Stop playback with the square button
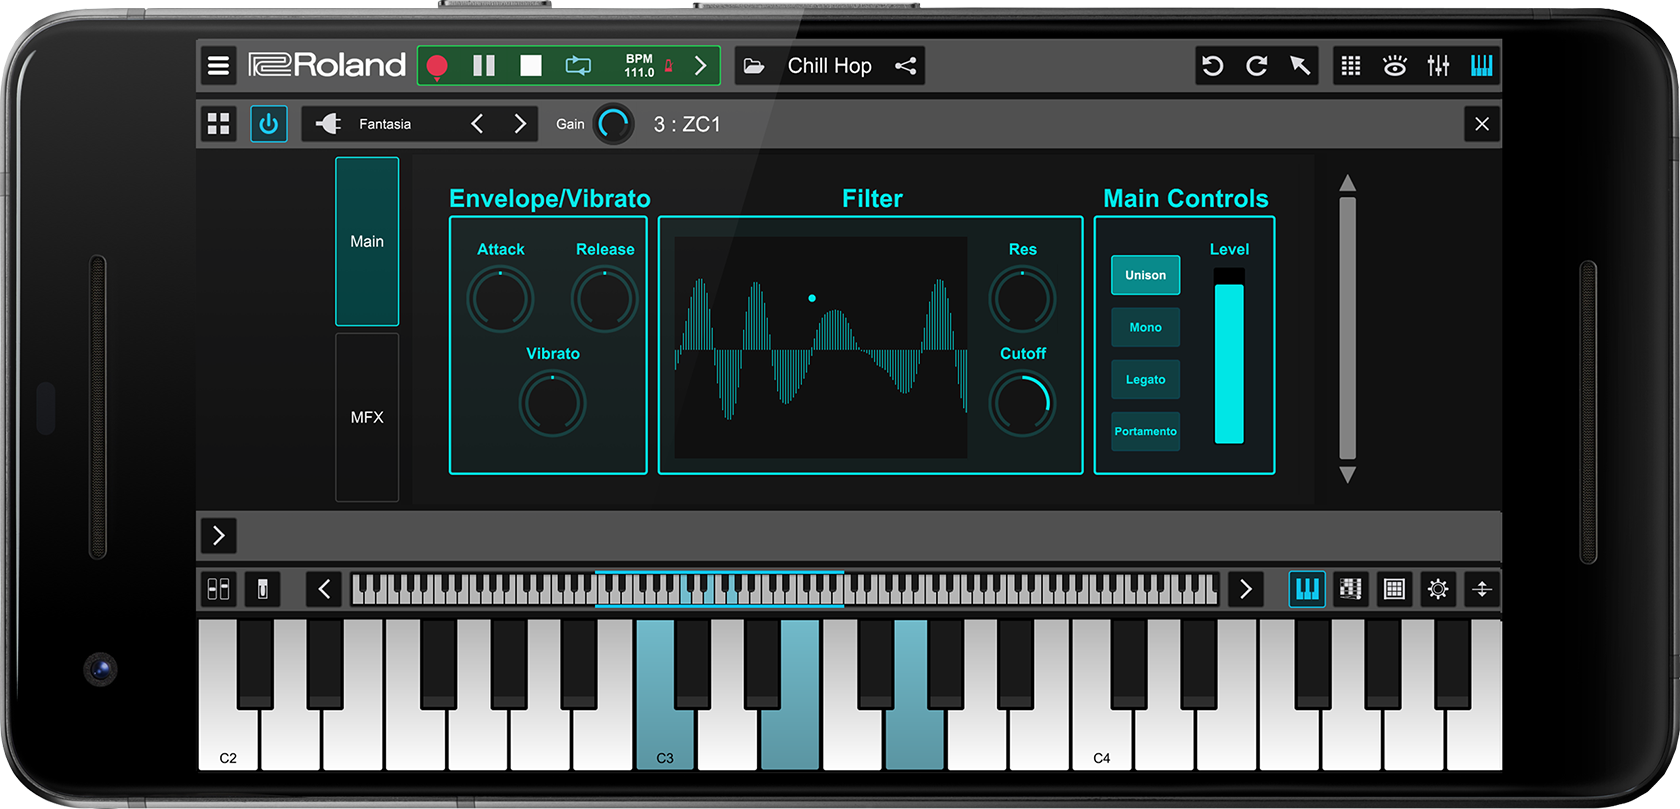Screen dimensions: 1680x809 tap(531, 66)
